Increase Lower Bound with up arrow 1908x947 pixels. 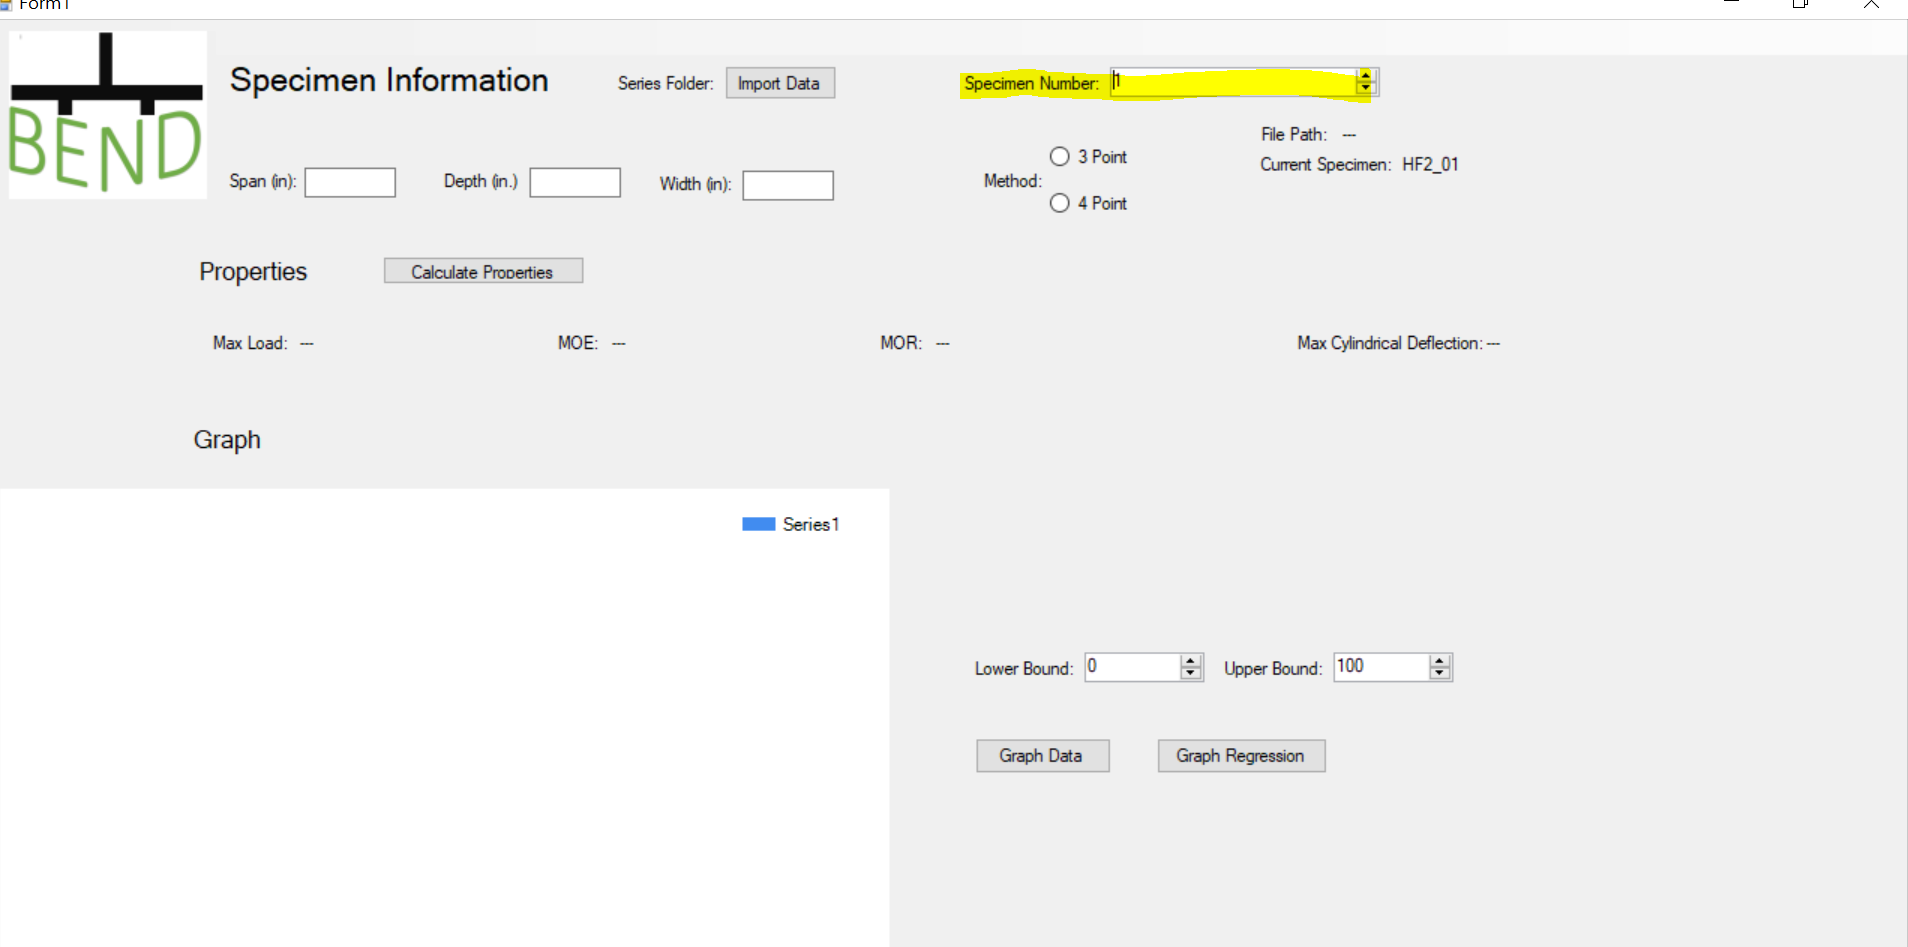click(1191, 661)
